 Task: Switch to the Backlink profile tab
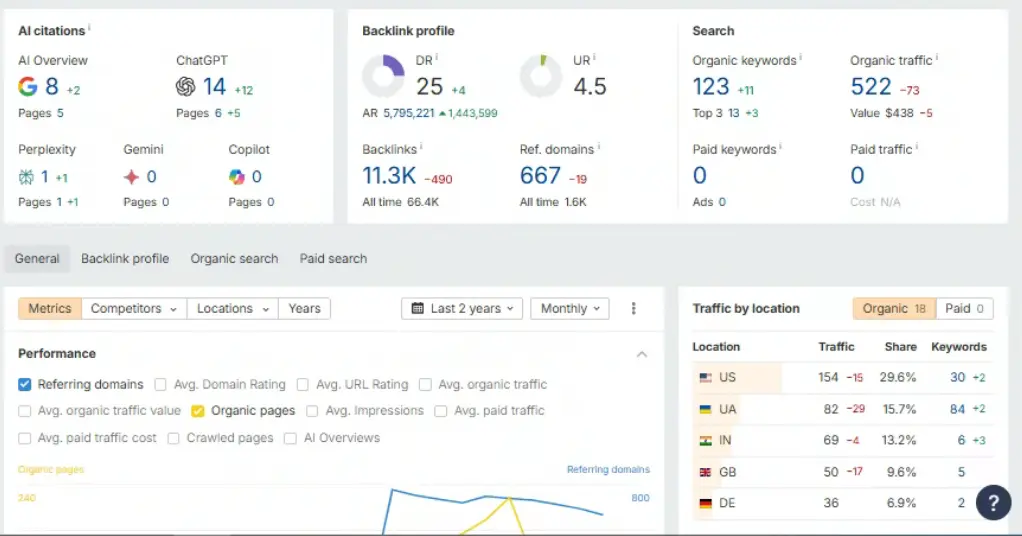[125, 258]
